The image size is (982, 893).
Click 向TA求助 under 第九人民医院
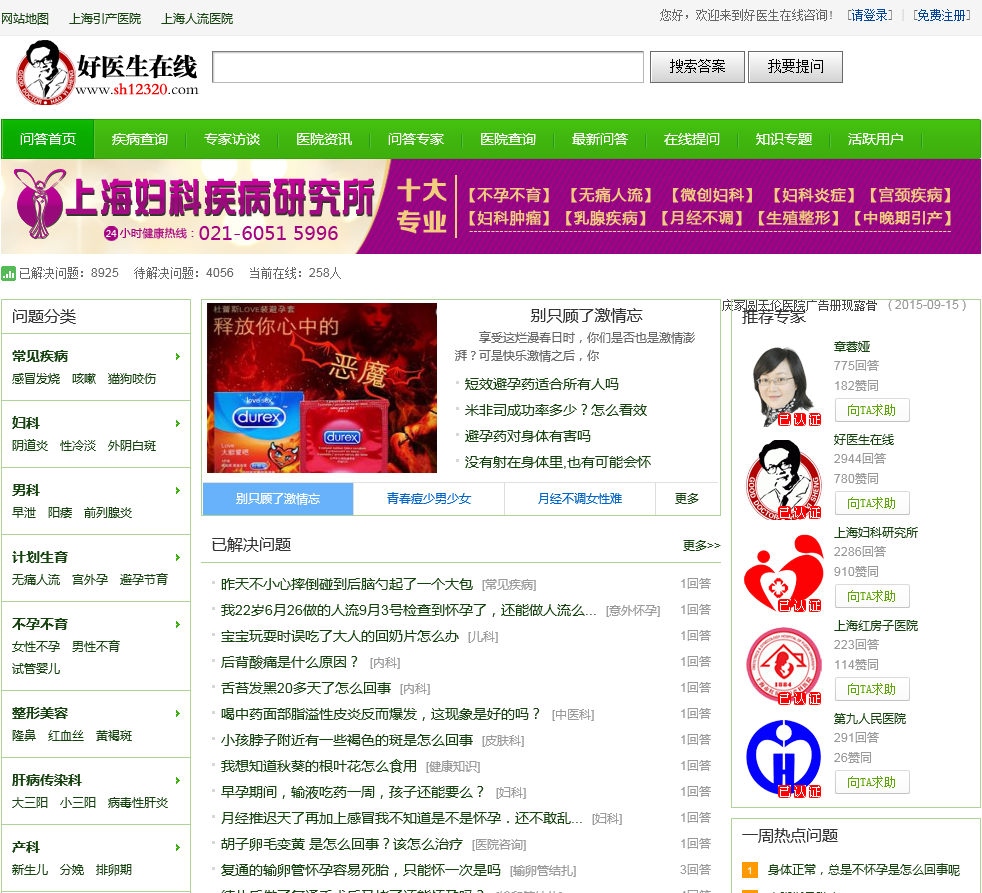coord(872,782)
